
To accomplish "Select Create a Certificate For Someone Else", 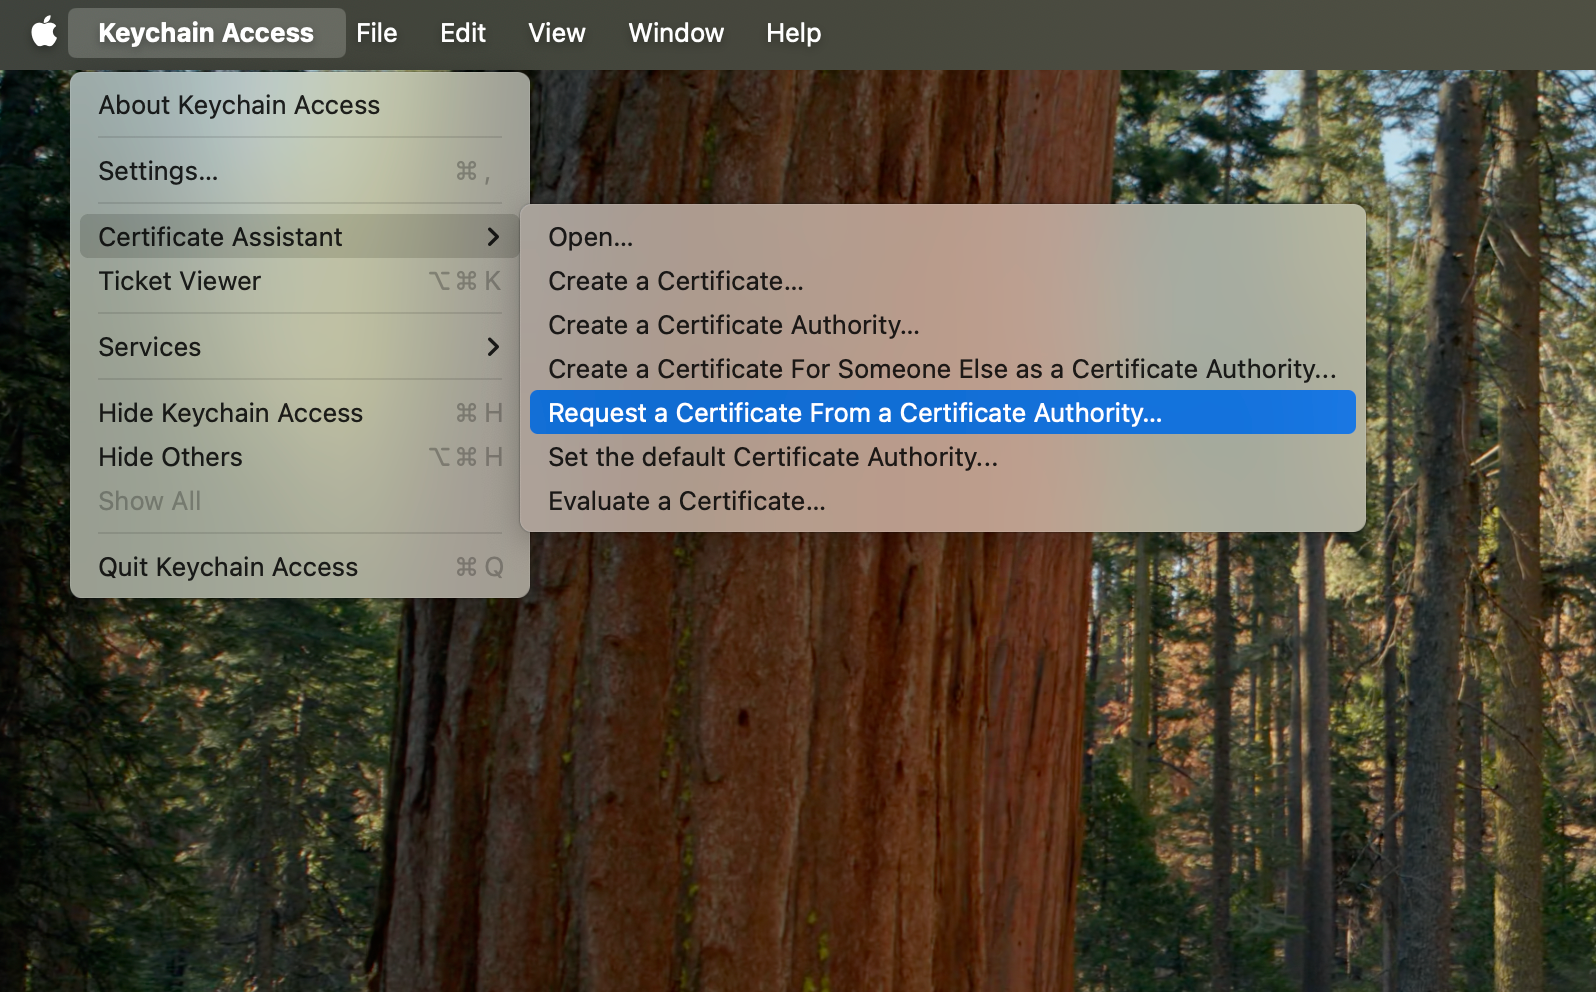I will pyautogui.click(x=943, y=369).
